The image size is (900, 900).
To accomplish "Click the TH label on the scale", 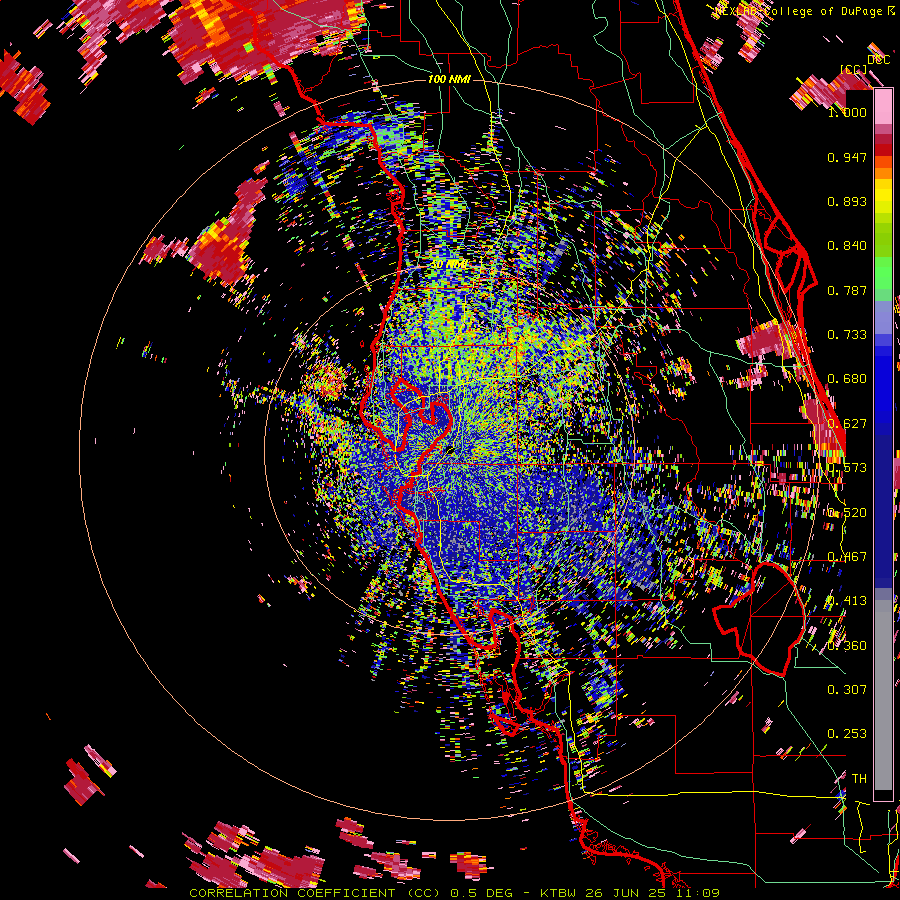I will click(859, 778).
